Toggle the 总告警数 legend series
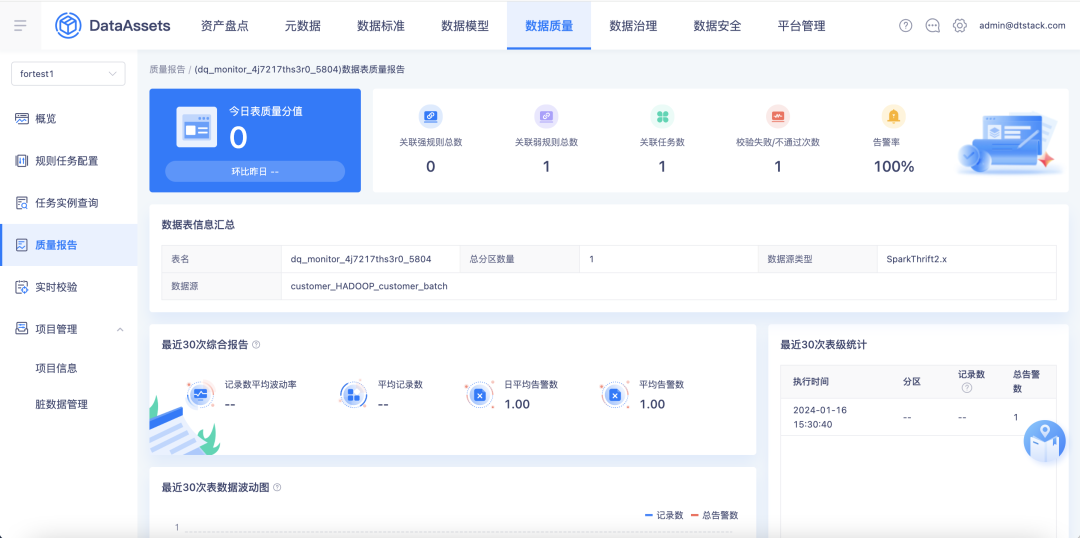The width and height of the screenshot is (1080, 538). (x=714, y=515)
